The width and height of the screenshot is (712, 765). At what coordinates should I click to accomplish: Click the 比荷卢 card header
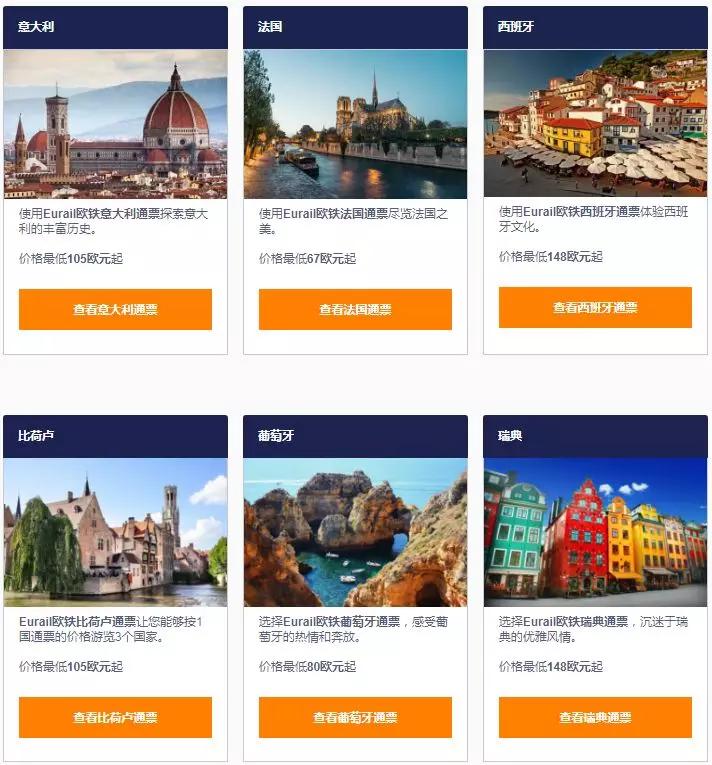point(115,436)
